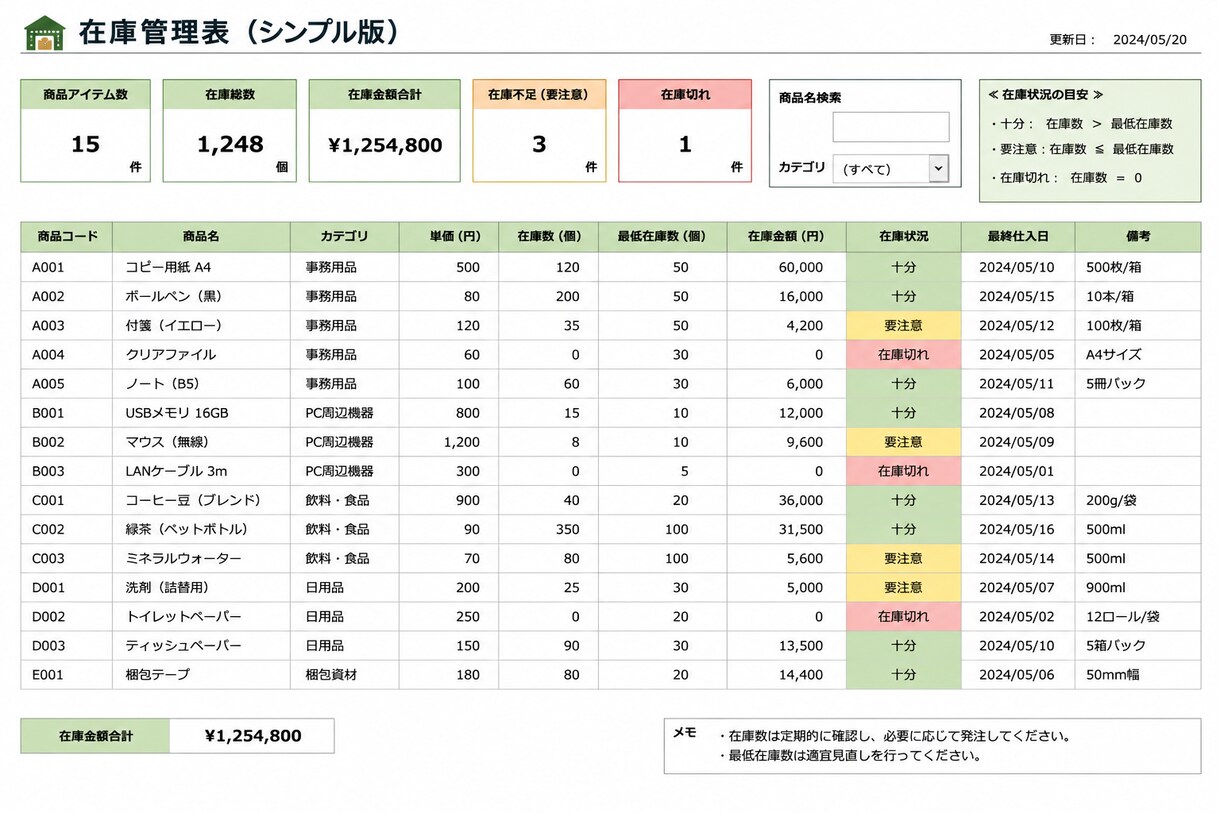Select cell 洗剤（詰替用）
This screenshot has width=1220, height=813.
click(x=201, y=587)
